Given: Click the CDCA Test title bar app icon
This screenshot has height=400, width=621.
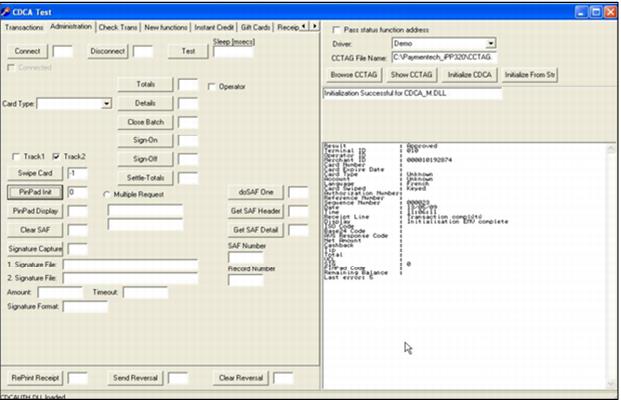Looking at the screenshot, I should click(6, 12).
